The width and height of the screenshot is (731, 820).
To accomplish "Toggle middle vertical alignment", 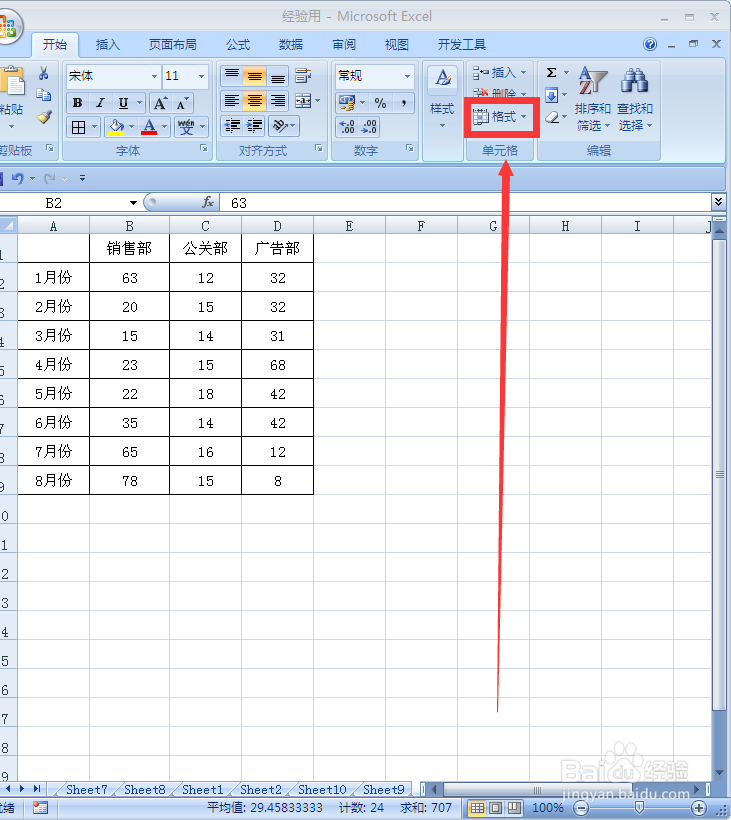I will tap(255, 75).
